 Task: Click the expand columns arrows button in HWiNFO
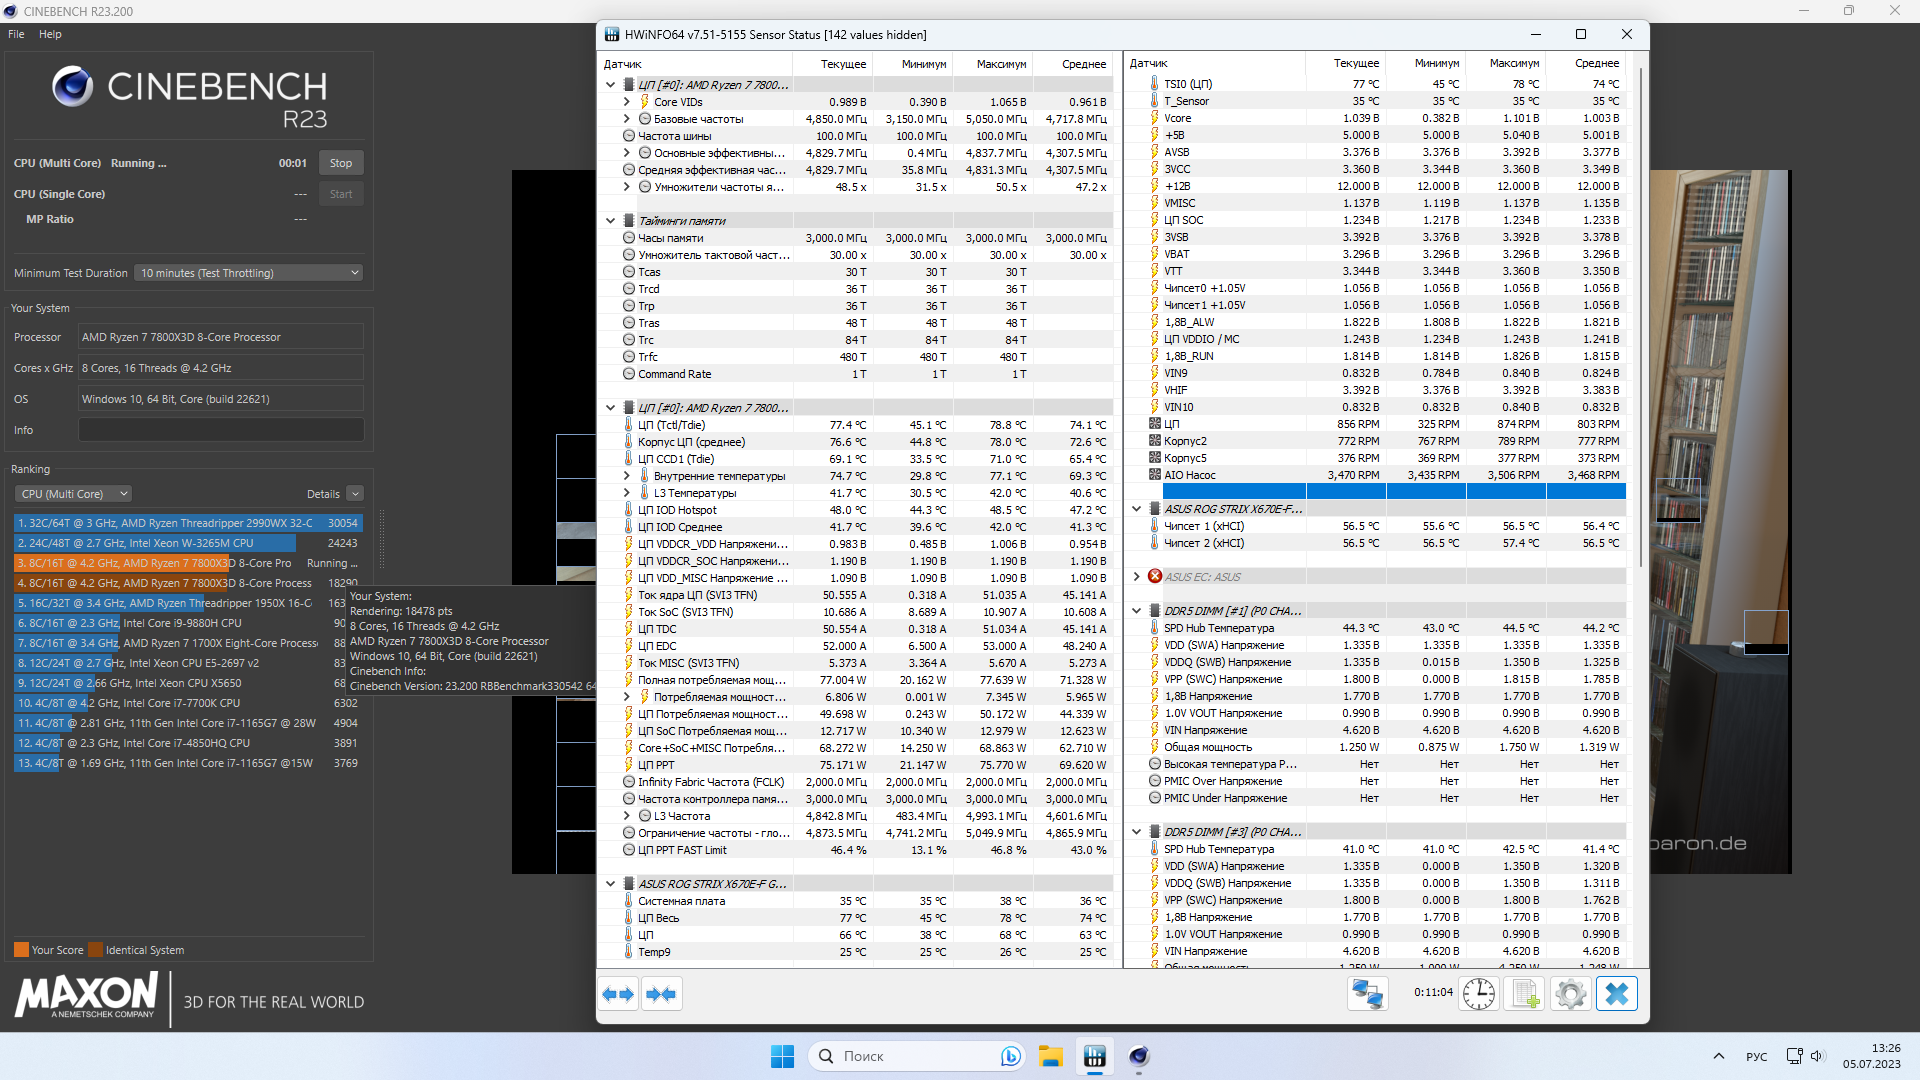click(x=618, y=994)
